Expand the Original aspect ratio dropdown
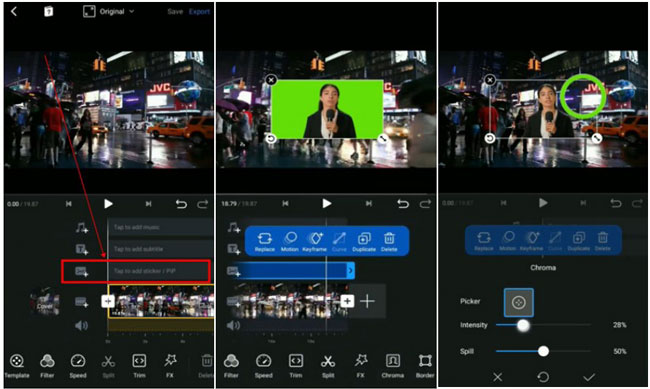 [109, 12]
